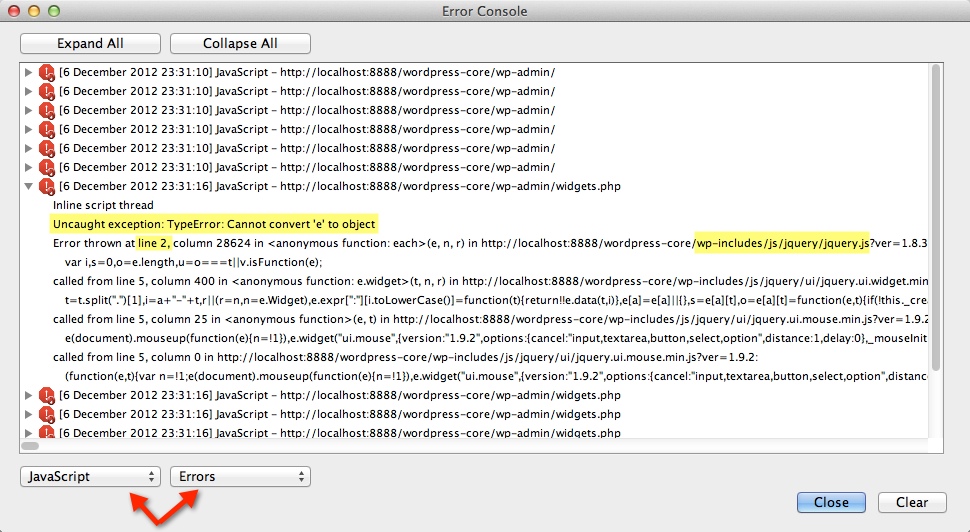The height and width of the screenshot is (532, 970).
Task: Click the error icon on the sixth wp-admin/ entry
Action: point(46,168)
